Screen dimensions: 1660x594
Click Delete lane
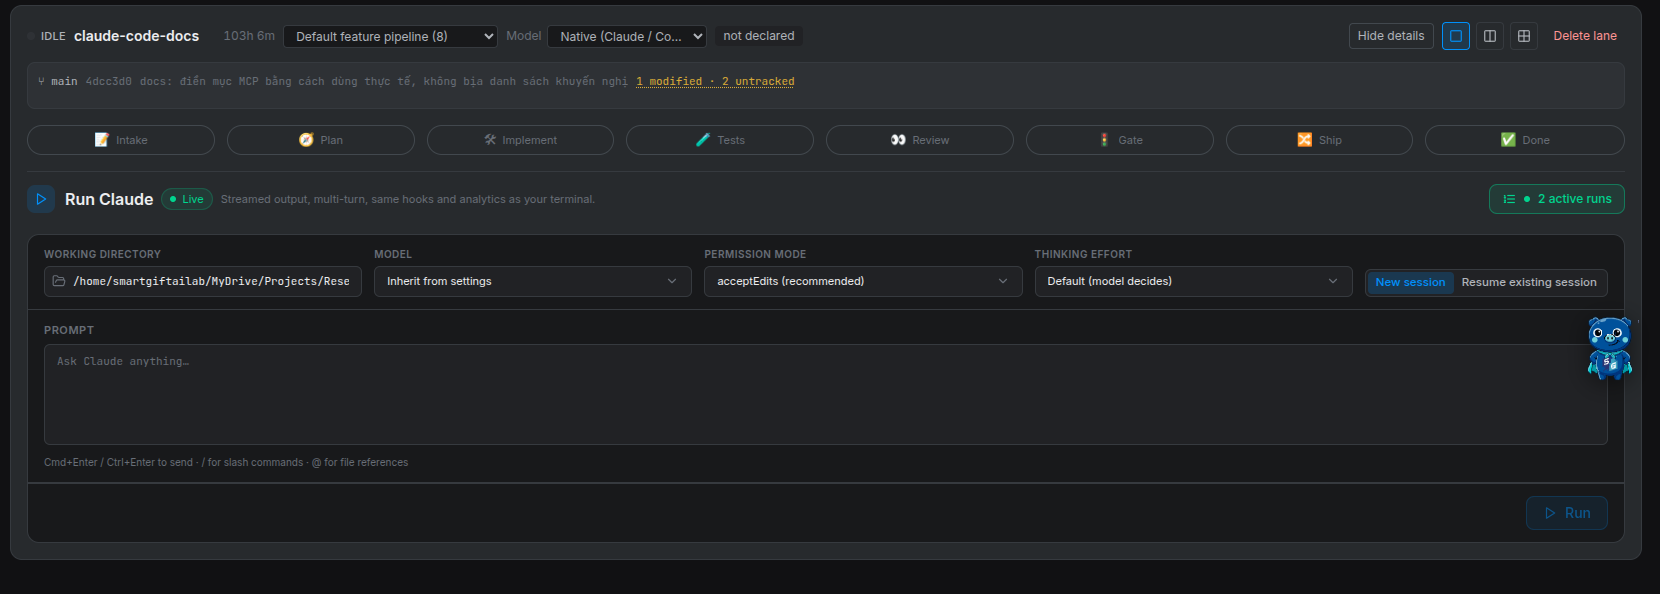point(1585,36)
